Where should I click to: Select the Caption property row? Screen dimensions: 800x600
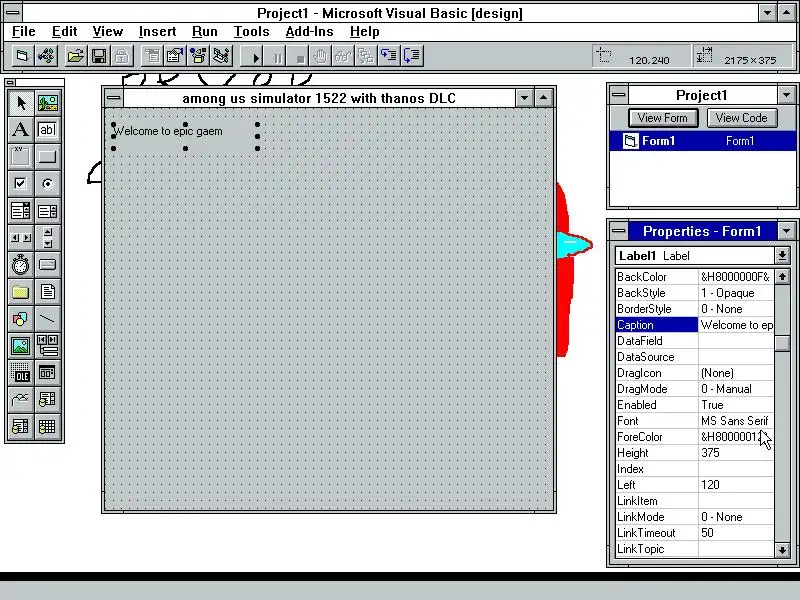coord(694,325)
